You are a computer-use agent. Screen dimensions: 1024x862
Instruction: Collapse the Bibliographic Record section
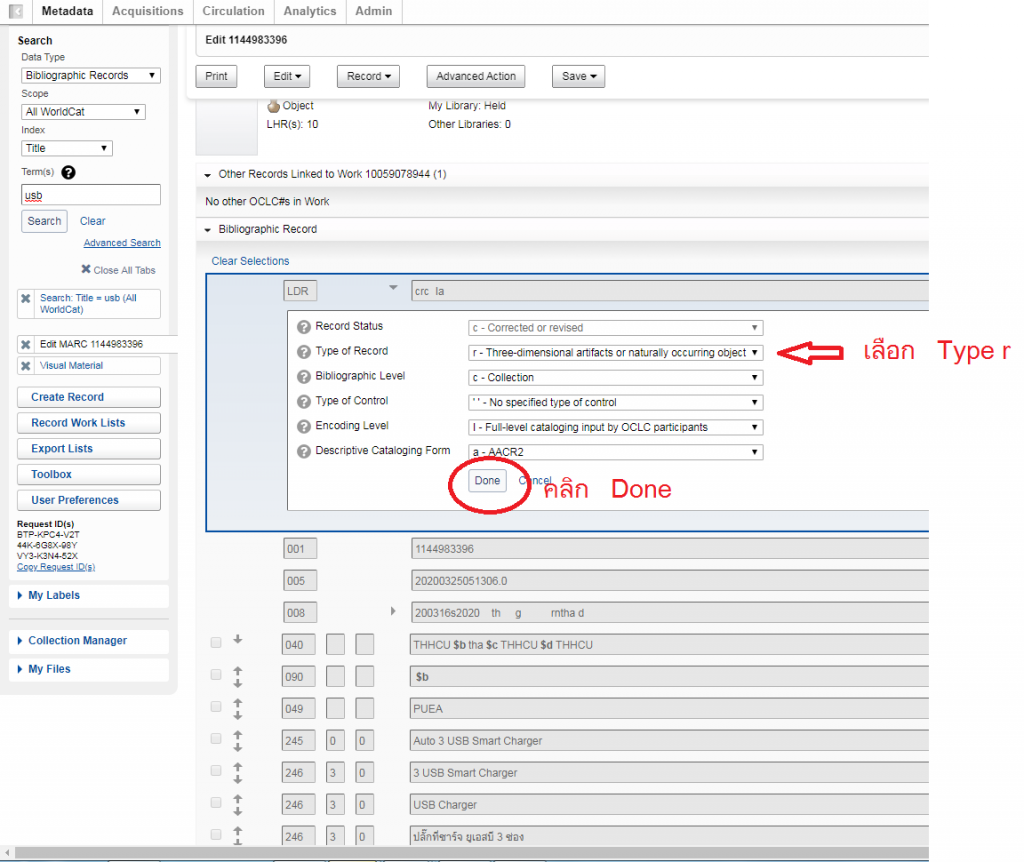coord(208,230)
